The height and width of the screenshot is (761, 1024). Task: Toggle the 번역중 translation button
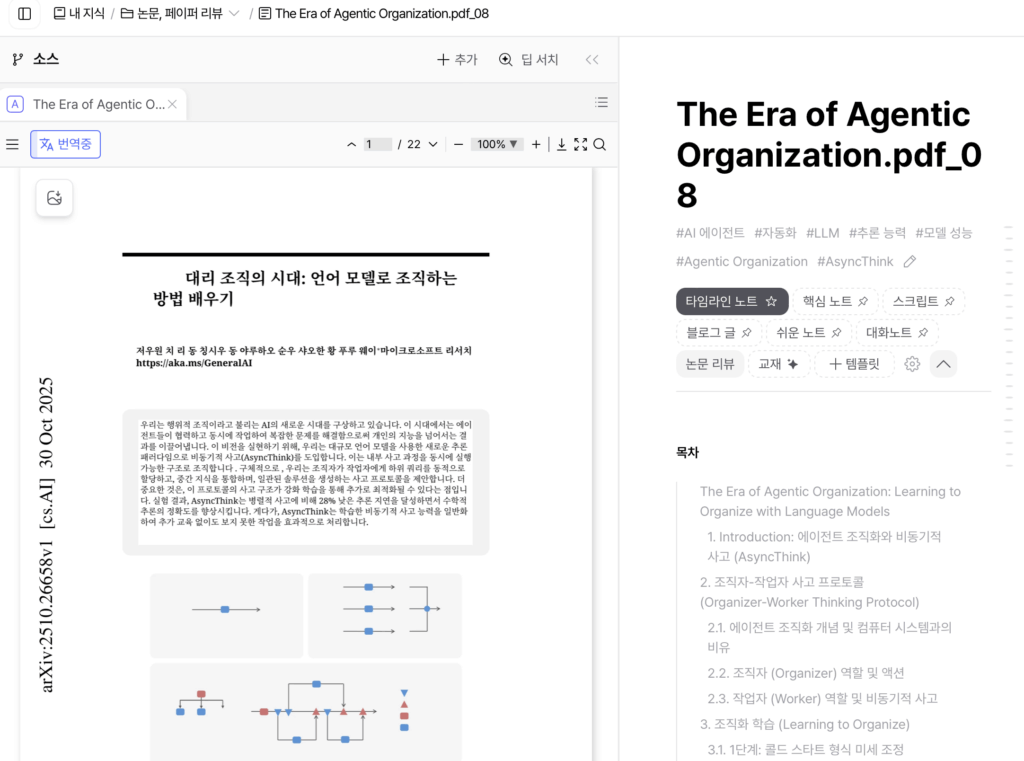pyautogui.click(x=65, y=144)
